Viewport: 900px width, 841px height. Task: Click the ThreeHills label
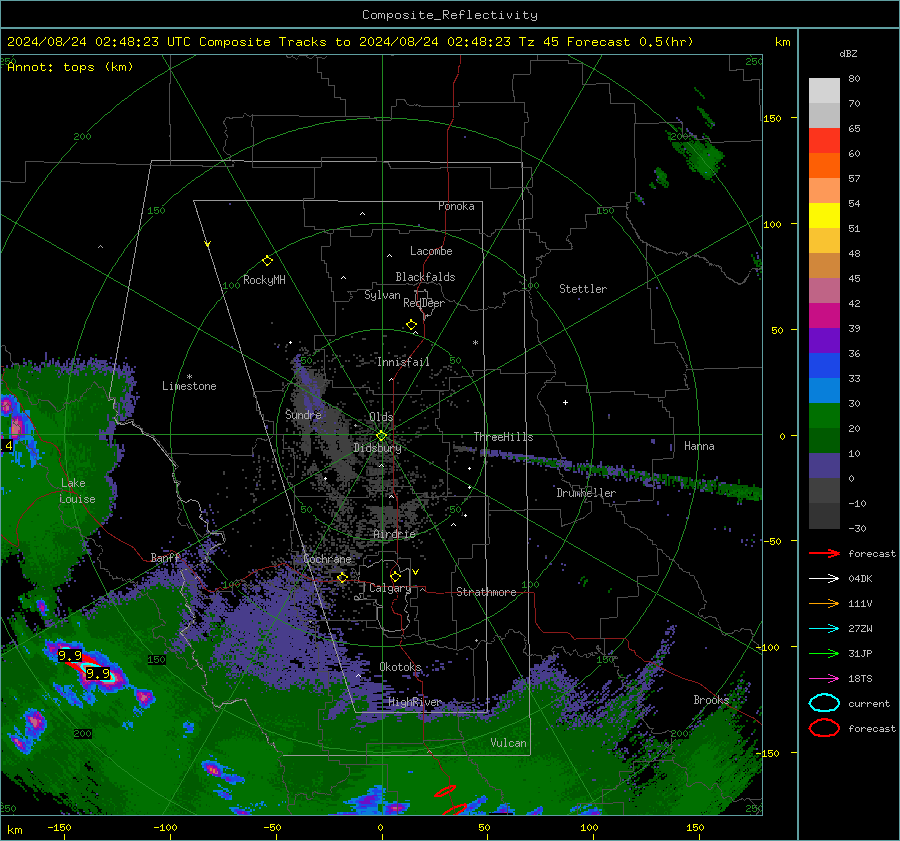(503, 437)
